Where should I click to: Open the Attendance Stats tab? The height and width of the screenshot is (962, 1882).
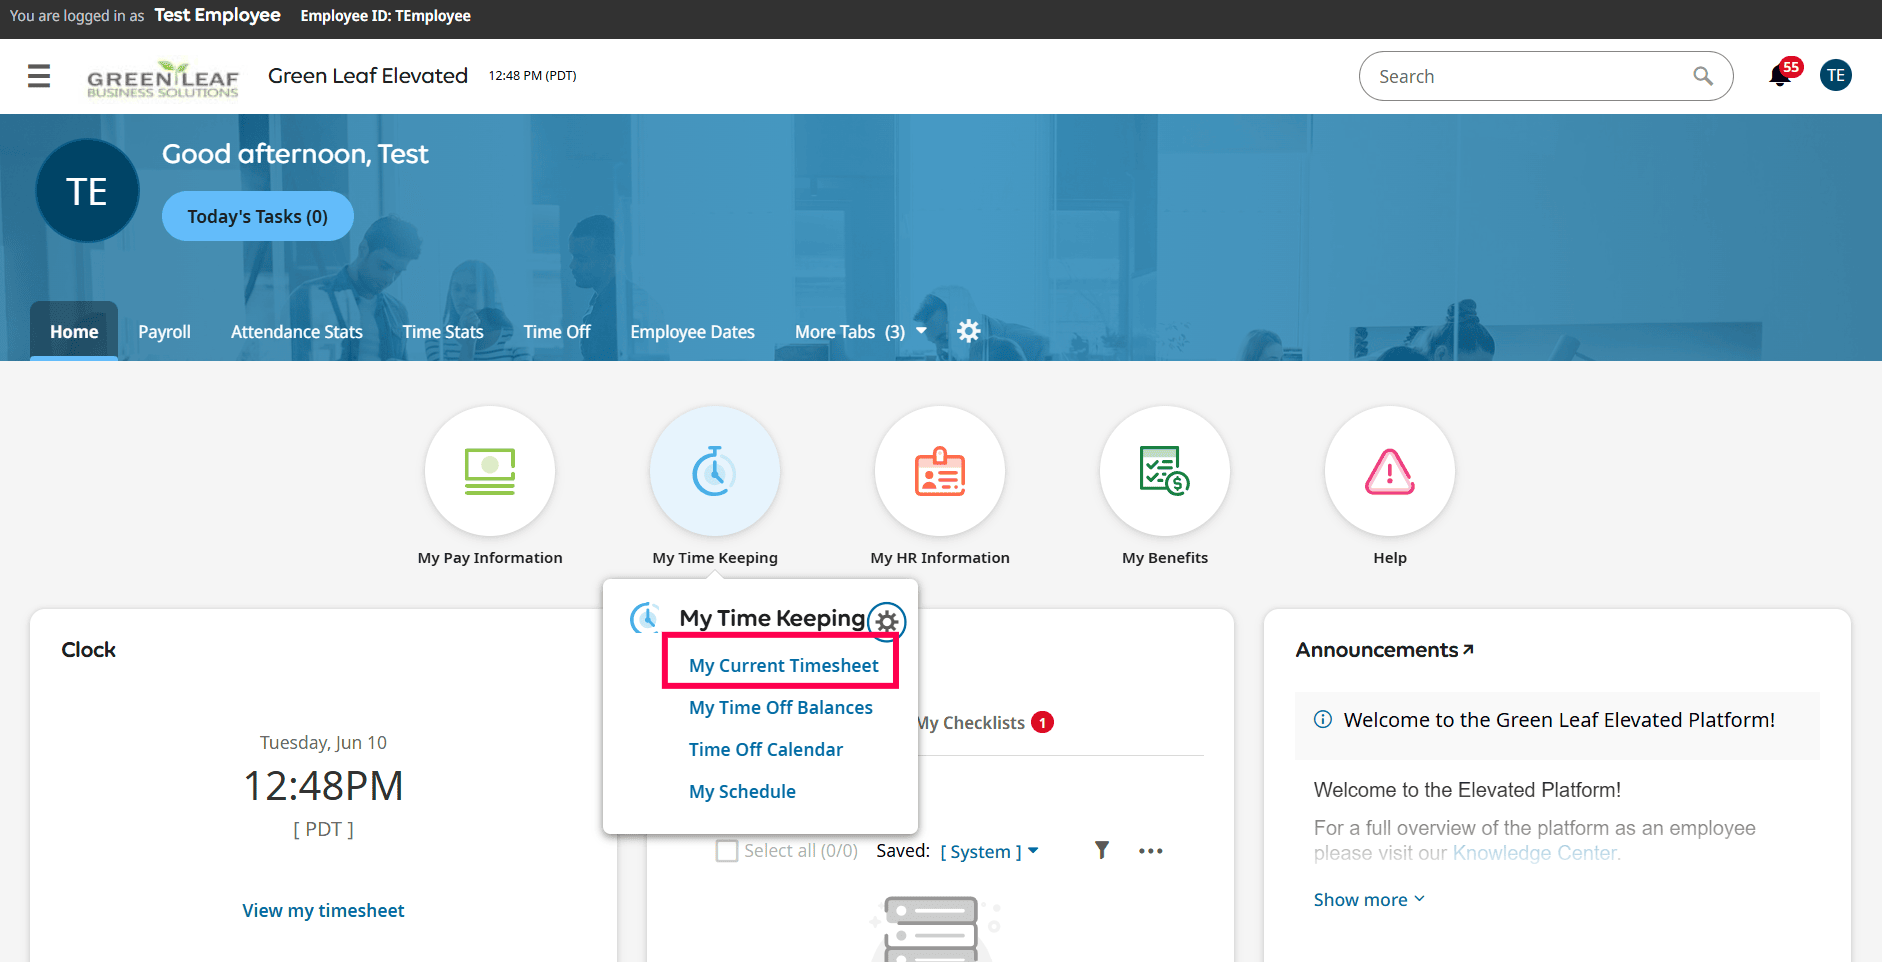pos(297,332)
